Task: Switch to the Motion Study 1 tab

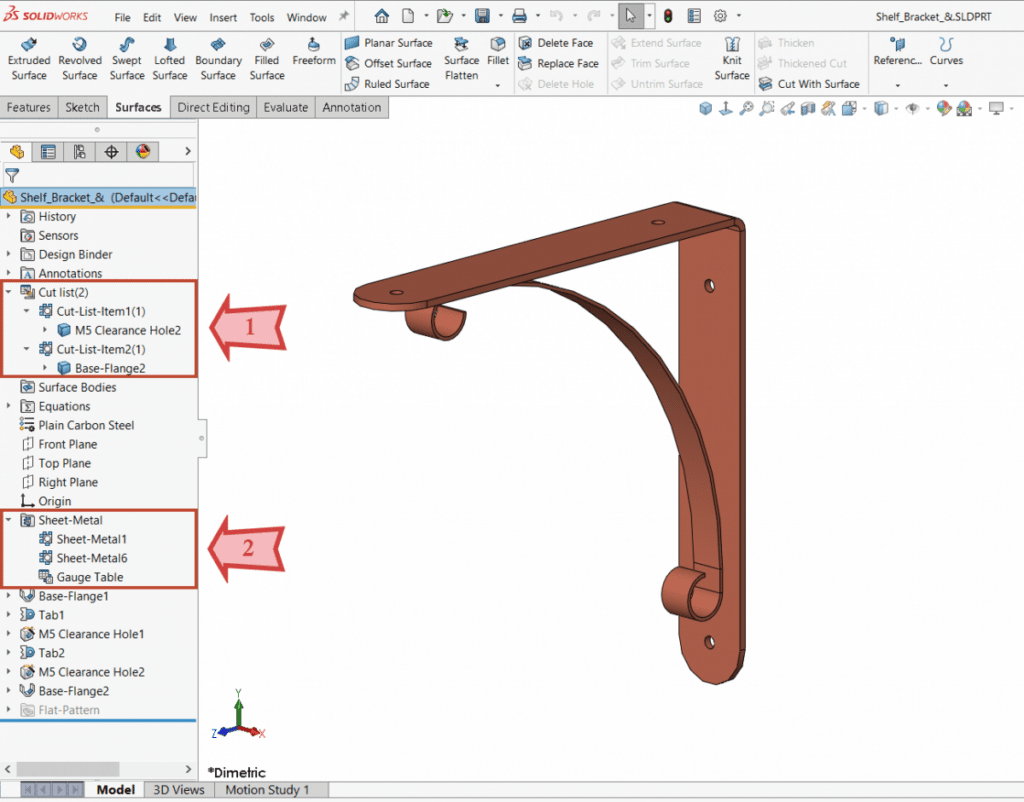Action: (268, 789)
